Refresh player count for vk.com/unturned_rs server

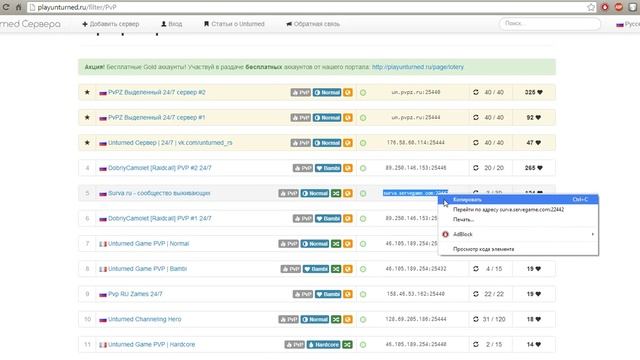pyautogui.click(x=476, y=143)
